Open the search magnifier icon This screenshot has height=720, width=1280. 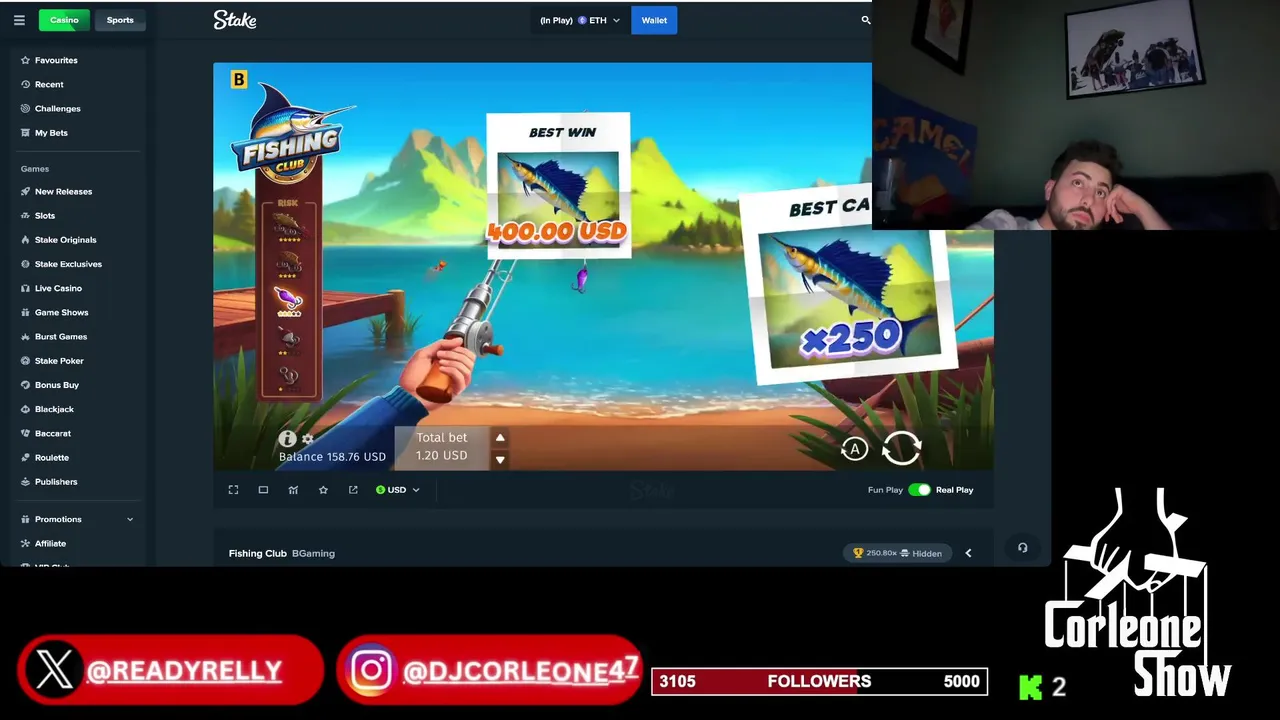[x=866, y=20]
